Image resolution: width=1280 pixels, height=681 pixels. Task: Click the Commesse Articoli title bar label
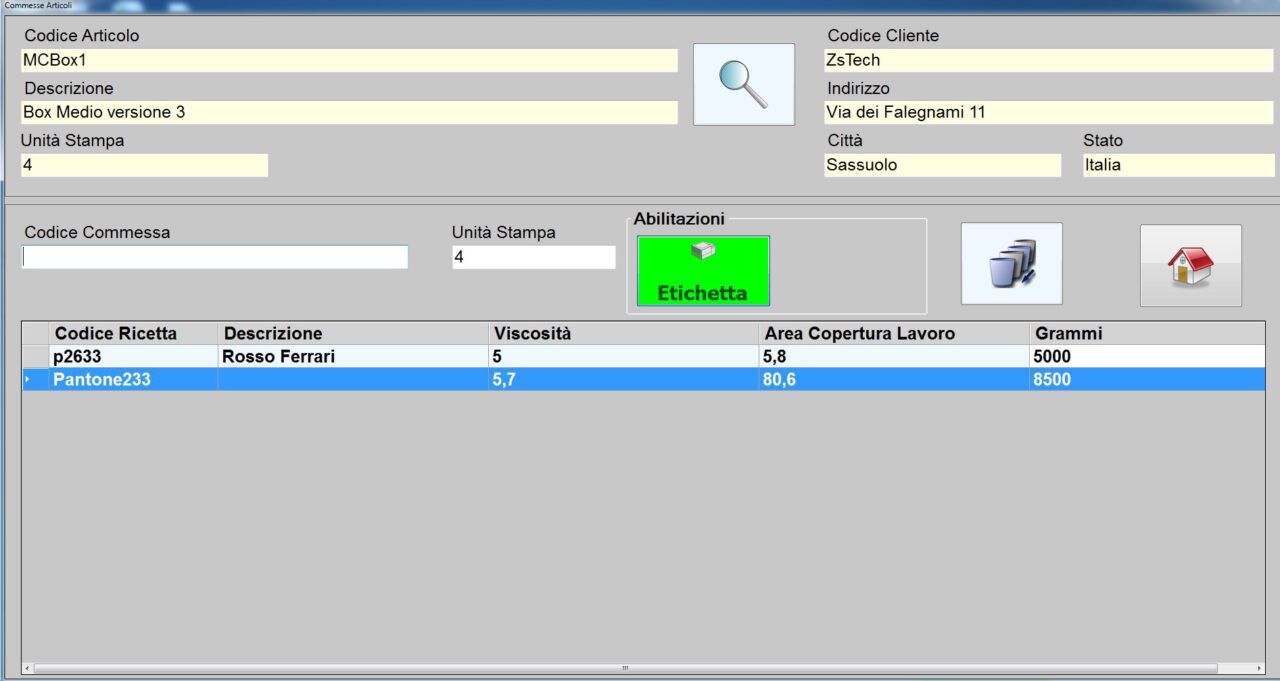pos(38,4)
